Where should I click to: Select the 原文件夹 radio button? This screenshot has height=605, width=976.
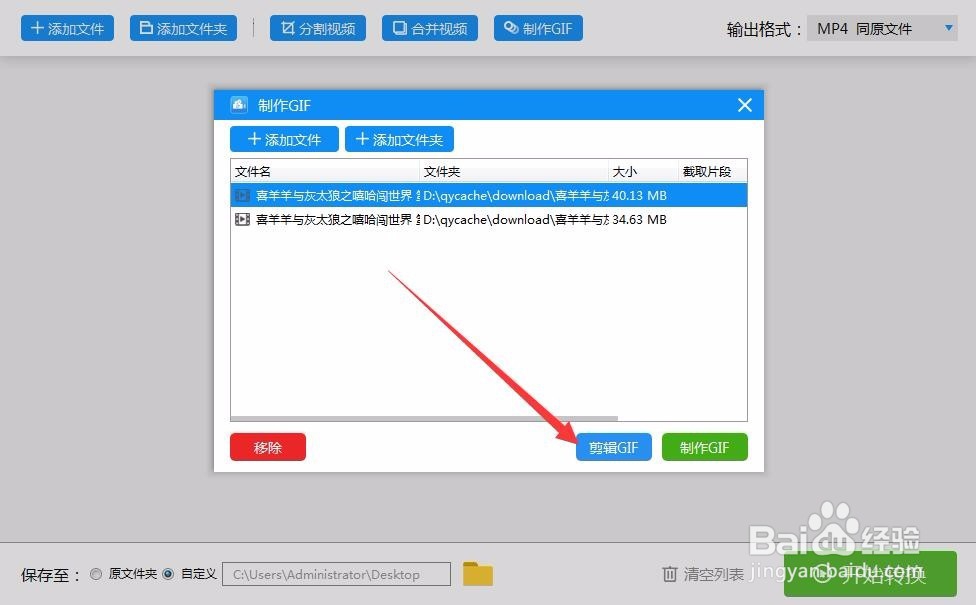pyautogui.click(x=96, y=574)
